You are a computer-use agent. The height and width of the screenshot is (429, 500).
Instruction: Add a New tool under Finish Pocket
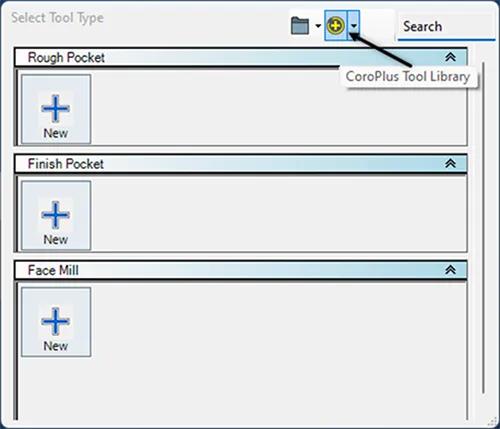56,215
